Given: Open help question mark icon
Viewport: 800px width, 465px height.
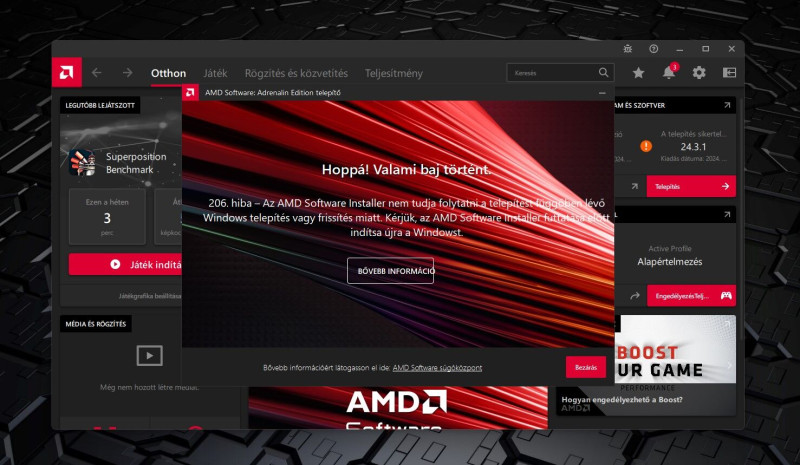Looking at the screenshot, I should [654, 48].
